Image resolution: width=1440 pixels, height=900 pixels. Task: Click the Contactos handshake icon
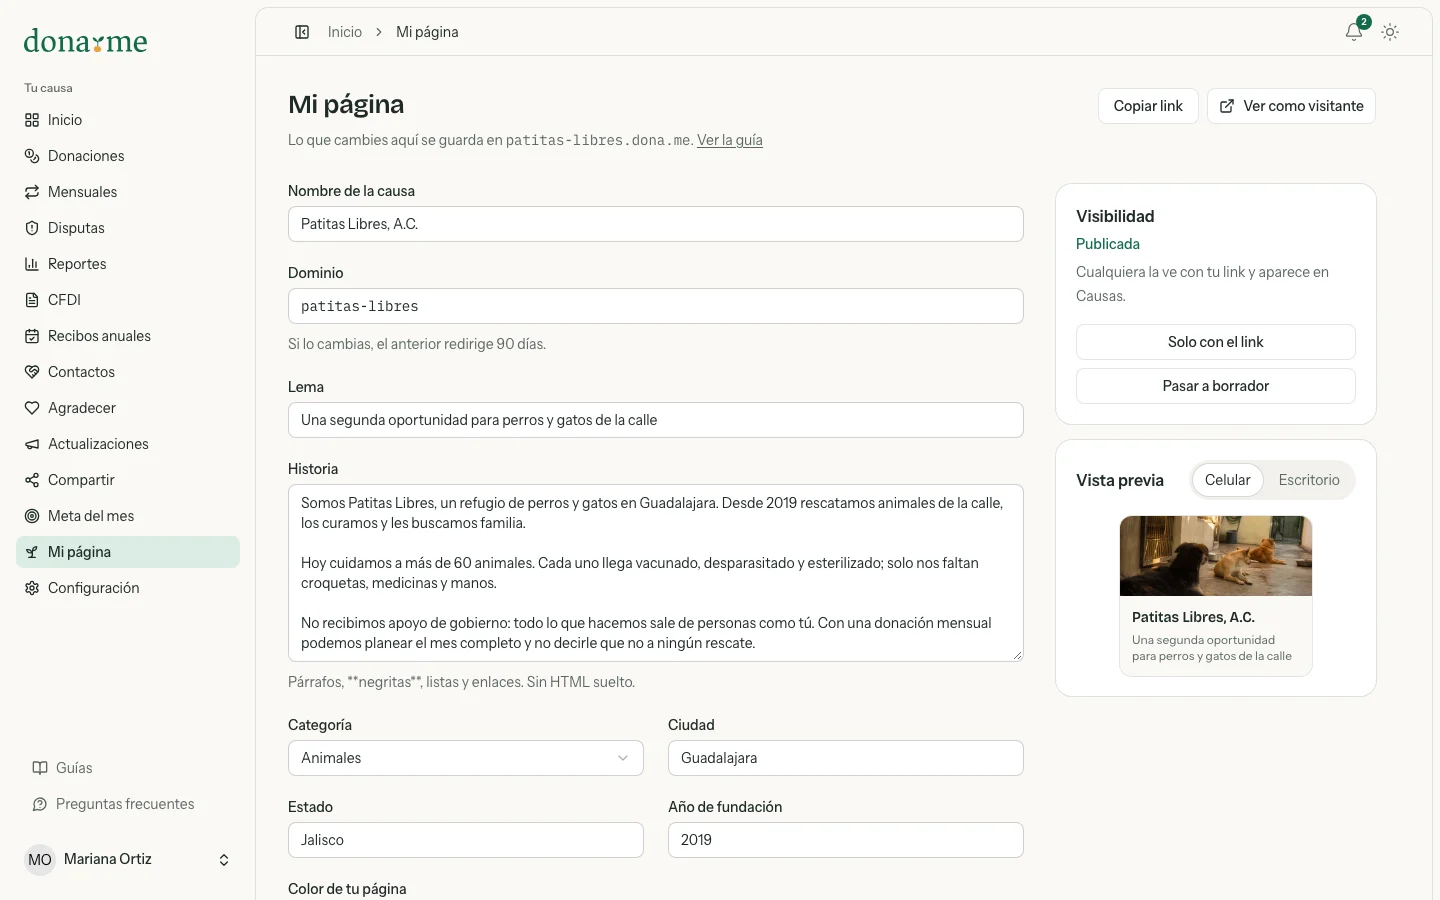pyautogui.click(x=32, y=372)
